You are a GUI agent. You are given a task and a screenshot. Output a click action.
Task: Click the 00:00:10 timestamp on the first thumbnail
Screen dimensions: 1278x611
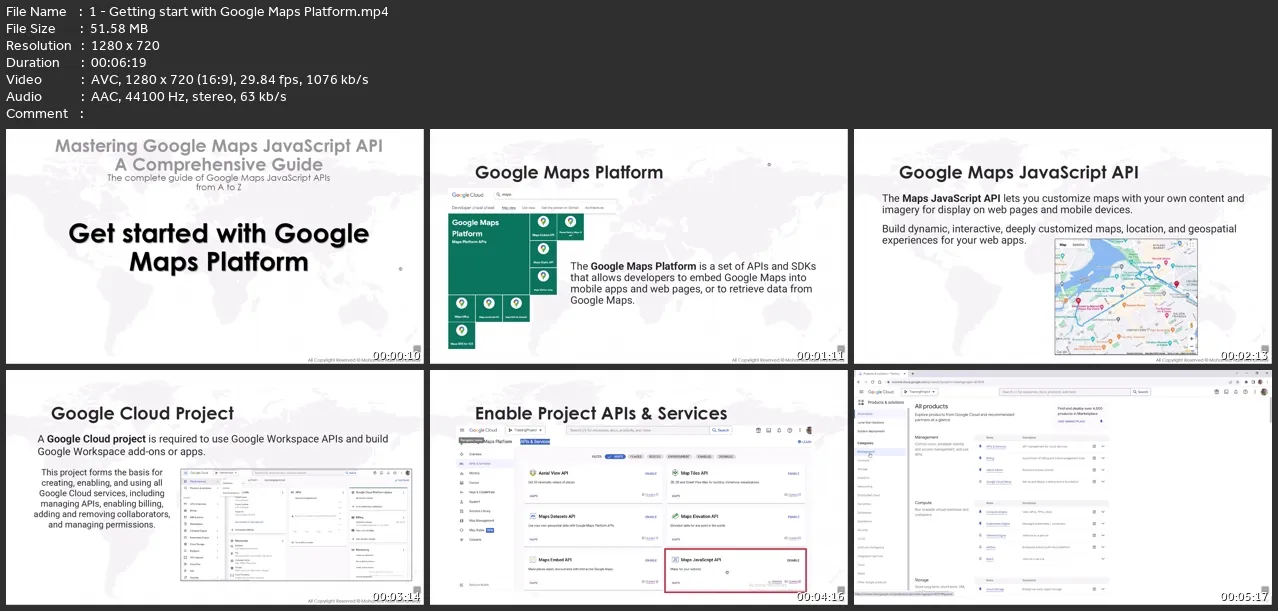397,355
